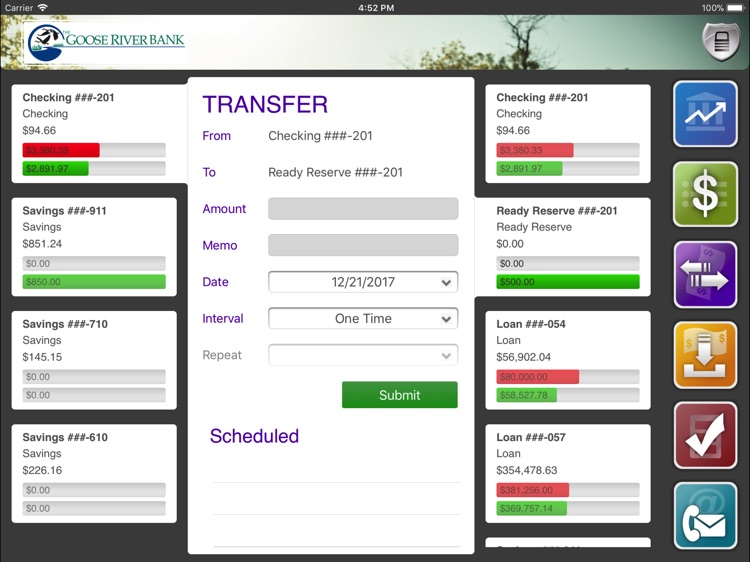Click the $226.16 balance in Savings ###-610
Screen dimensions: 750x562
[42, 470]
